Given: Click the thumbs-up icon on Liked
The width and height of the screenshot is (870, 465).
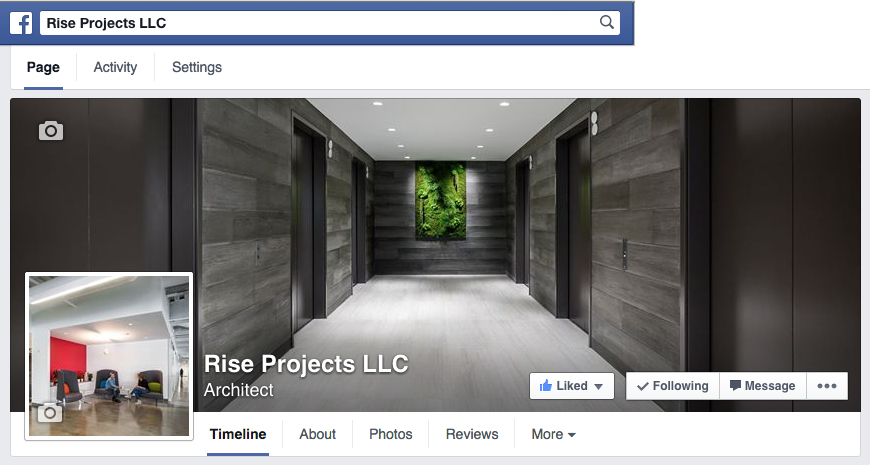Looking at the screenshot, I should tap(545, 385).
